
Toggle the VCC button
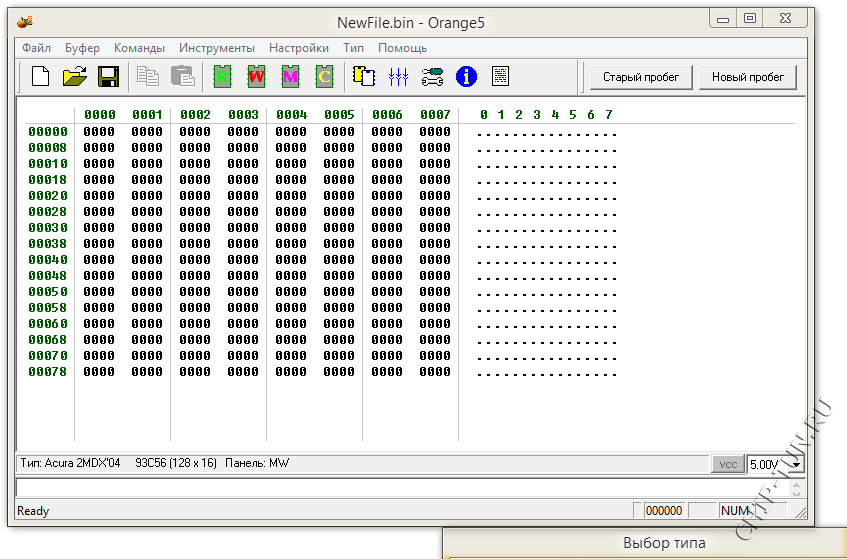coord(727,464)
